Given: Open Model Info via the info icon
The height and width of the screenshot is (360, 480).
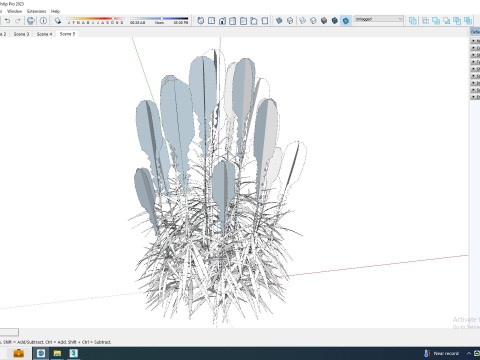Looking at the screenshot, I should (x=43, y=21).
